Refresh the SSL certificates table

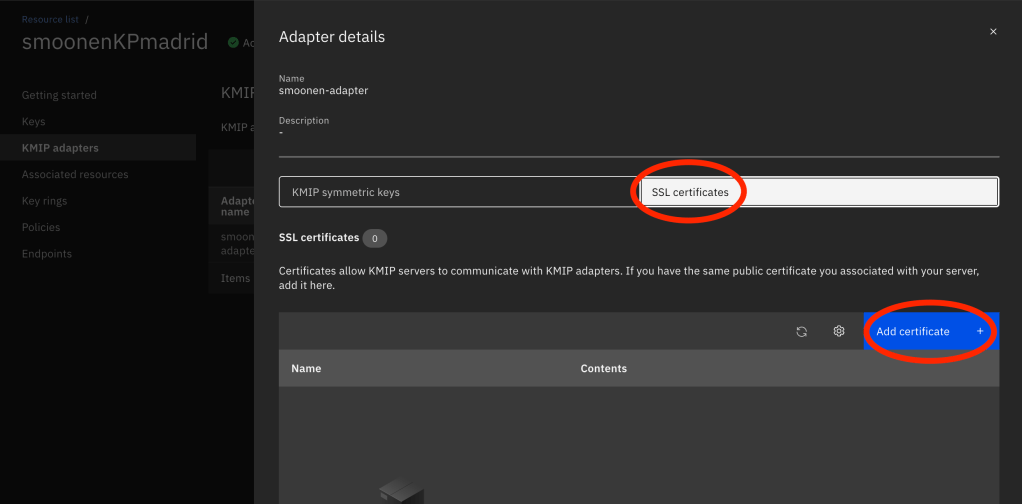click(x=801, y=332)
